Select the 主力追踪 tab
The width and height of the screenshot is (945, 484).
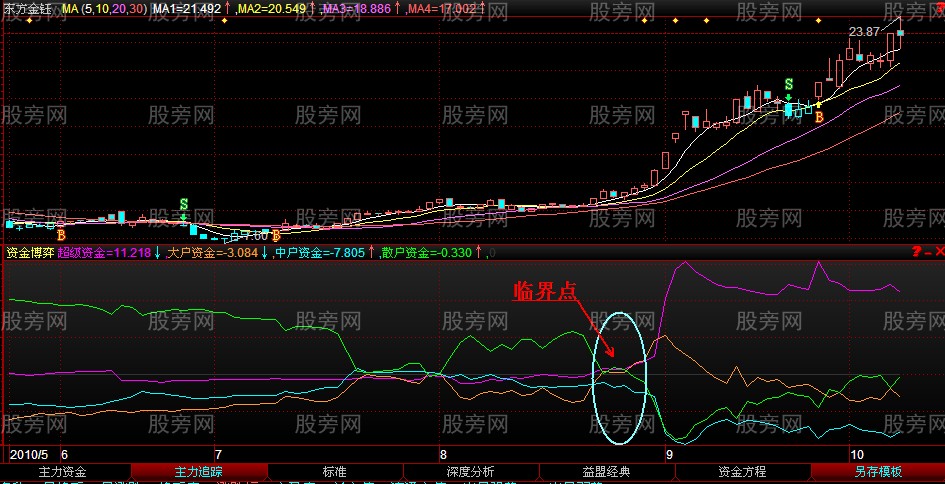(x=198, y=471)
